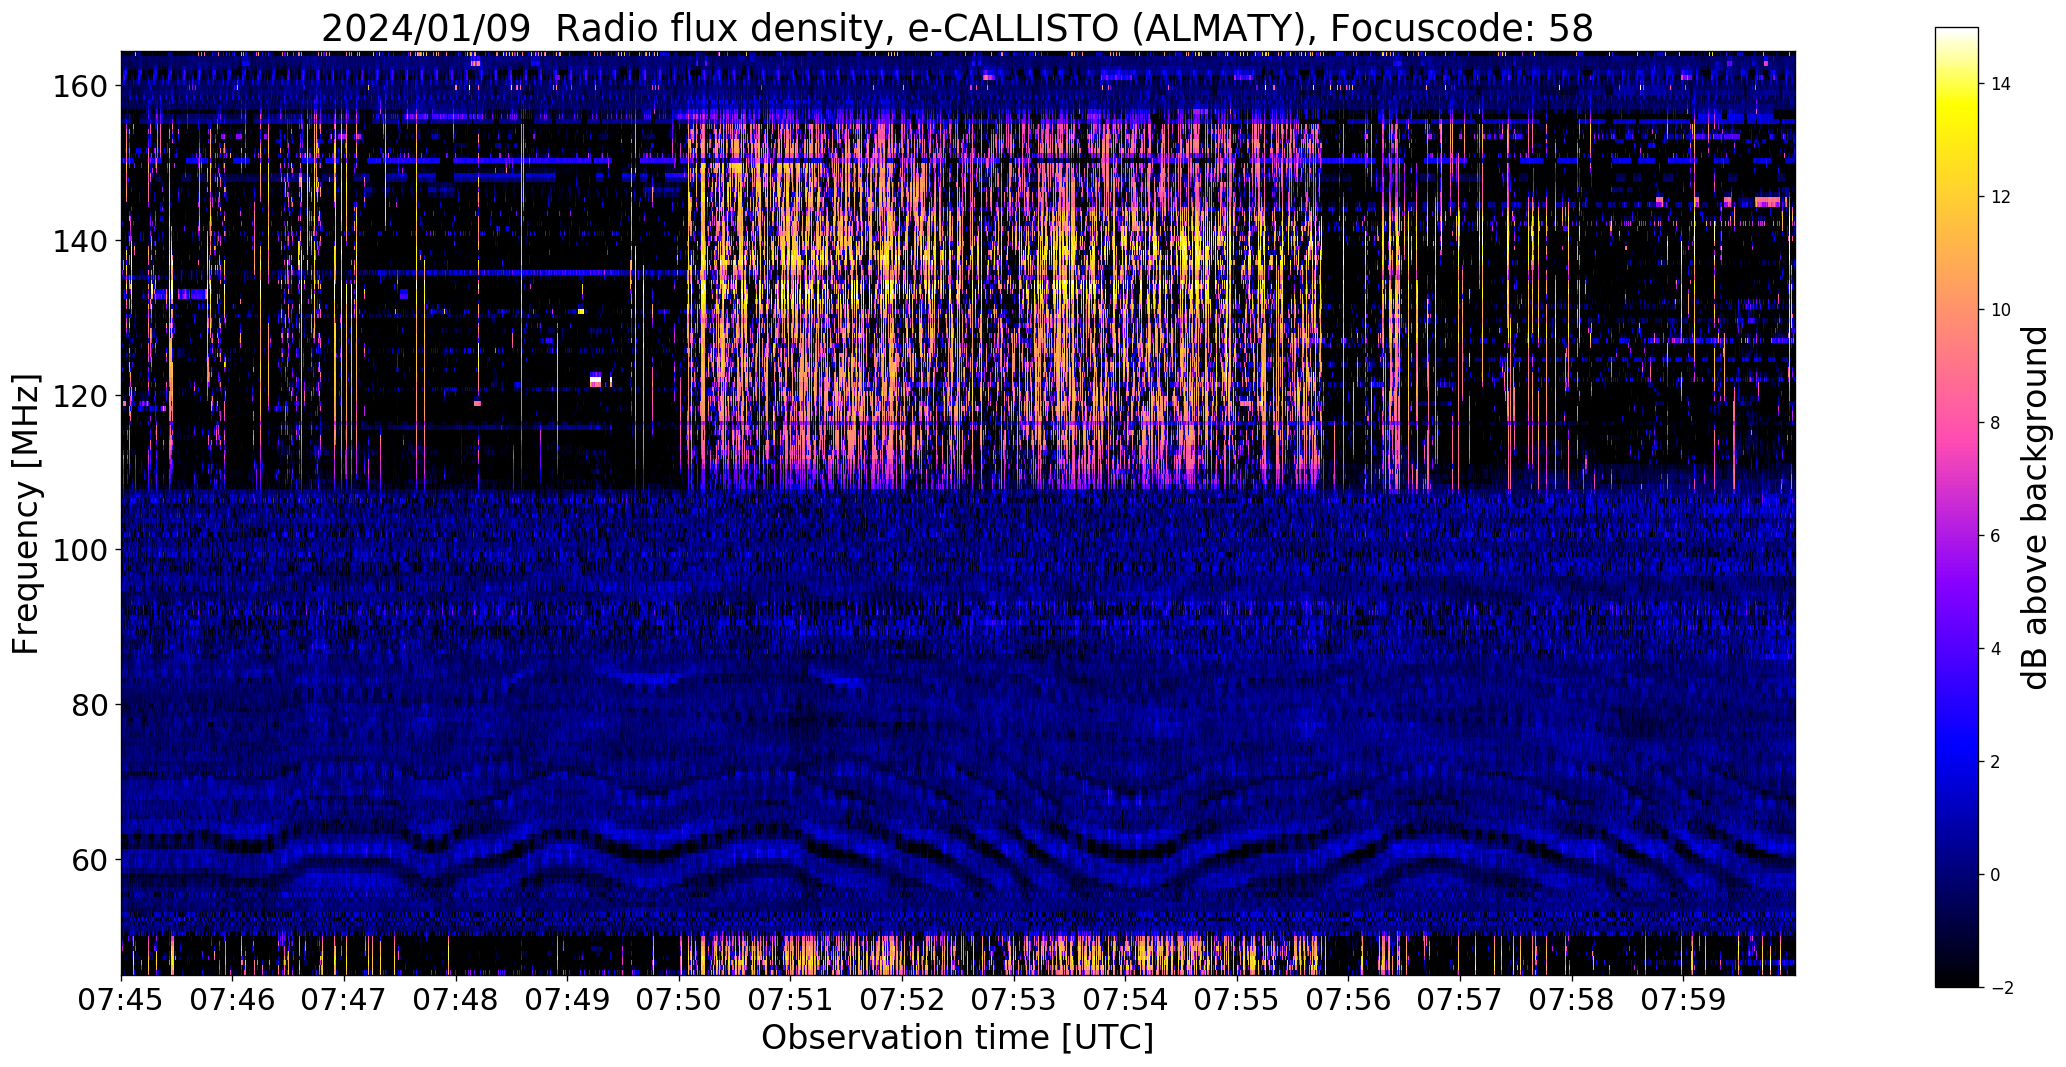Click the 07:59 time tick label

[x=1684, y=998]
